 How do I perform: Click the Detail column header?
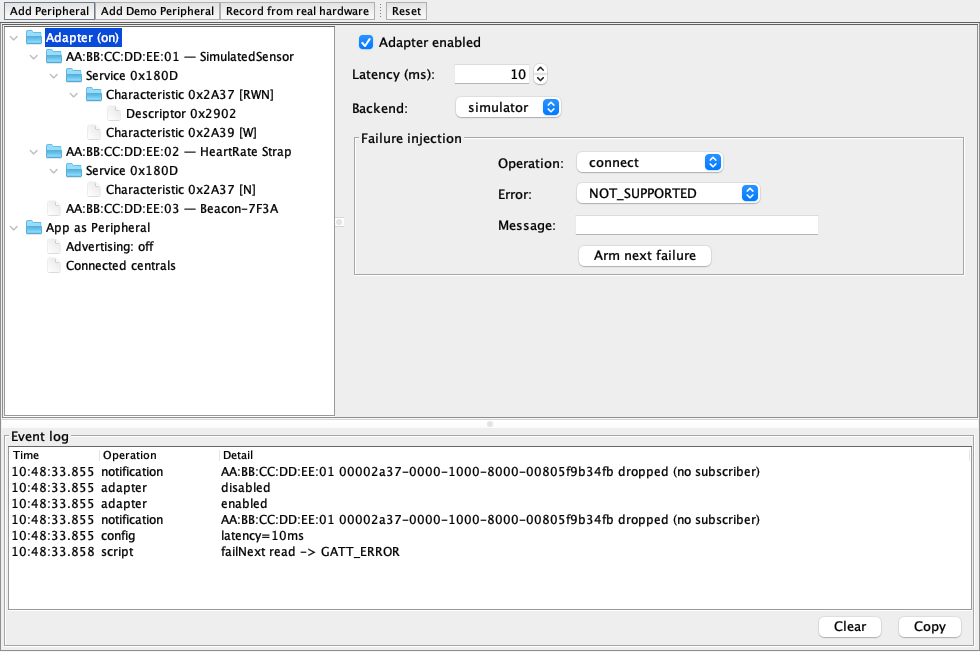coord(594,455)
